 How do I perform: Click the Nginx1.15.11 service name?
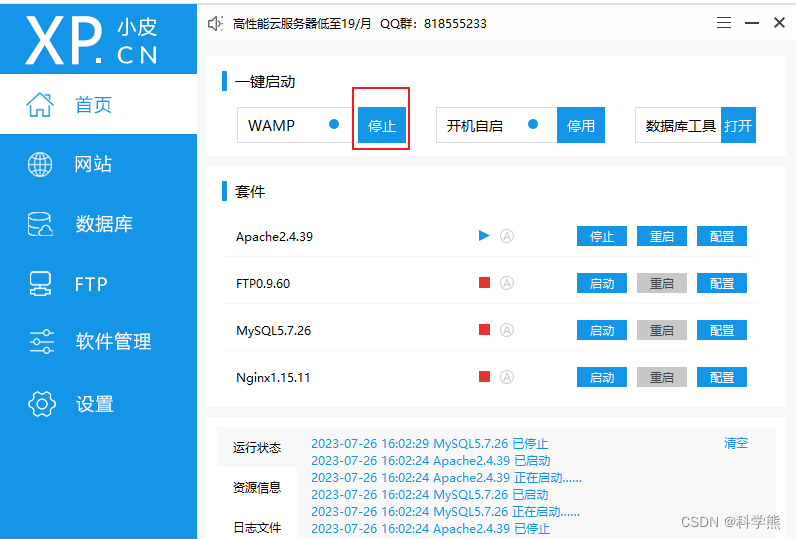[x=273, y=378]
